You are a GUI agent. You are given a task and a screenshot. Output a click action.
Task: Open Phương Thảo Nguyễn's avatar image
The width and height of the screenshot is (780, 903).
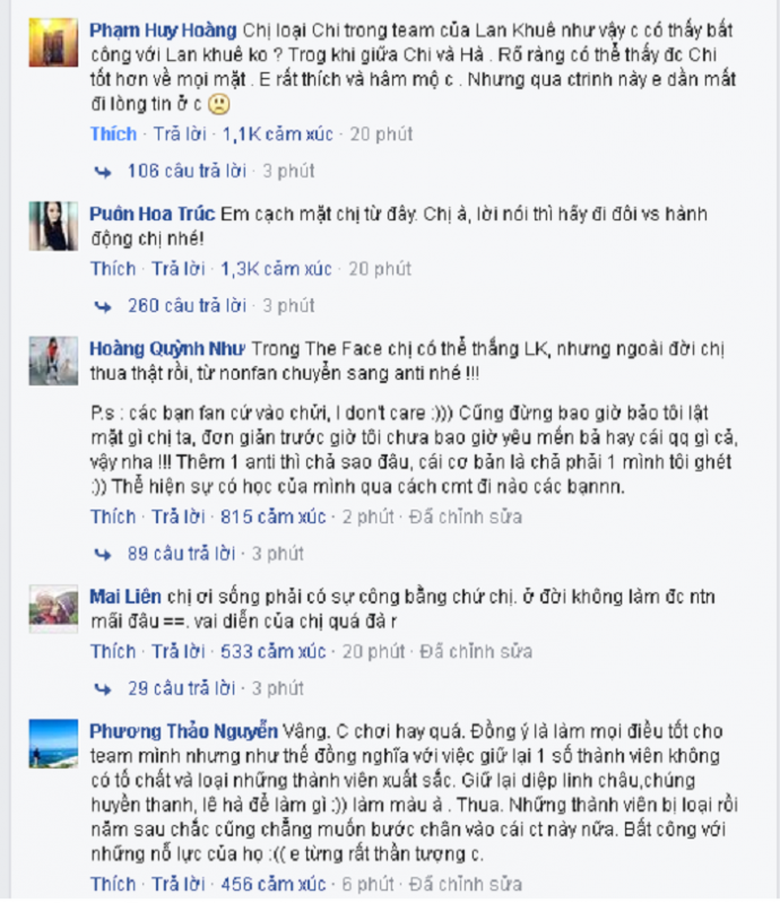click(54, 743)
